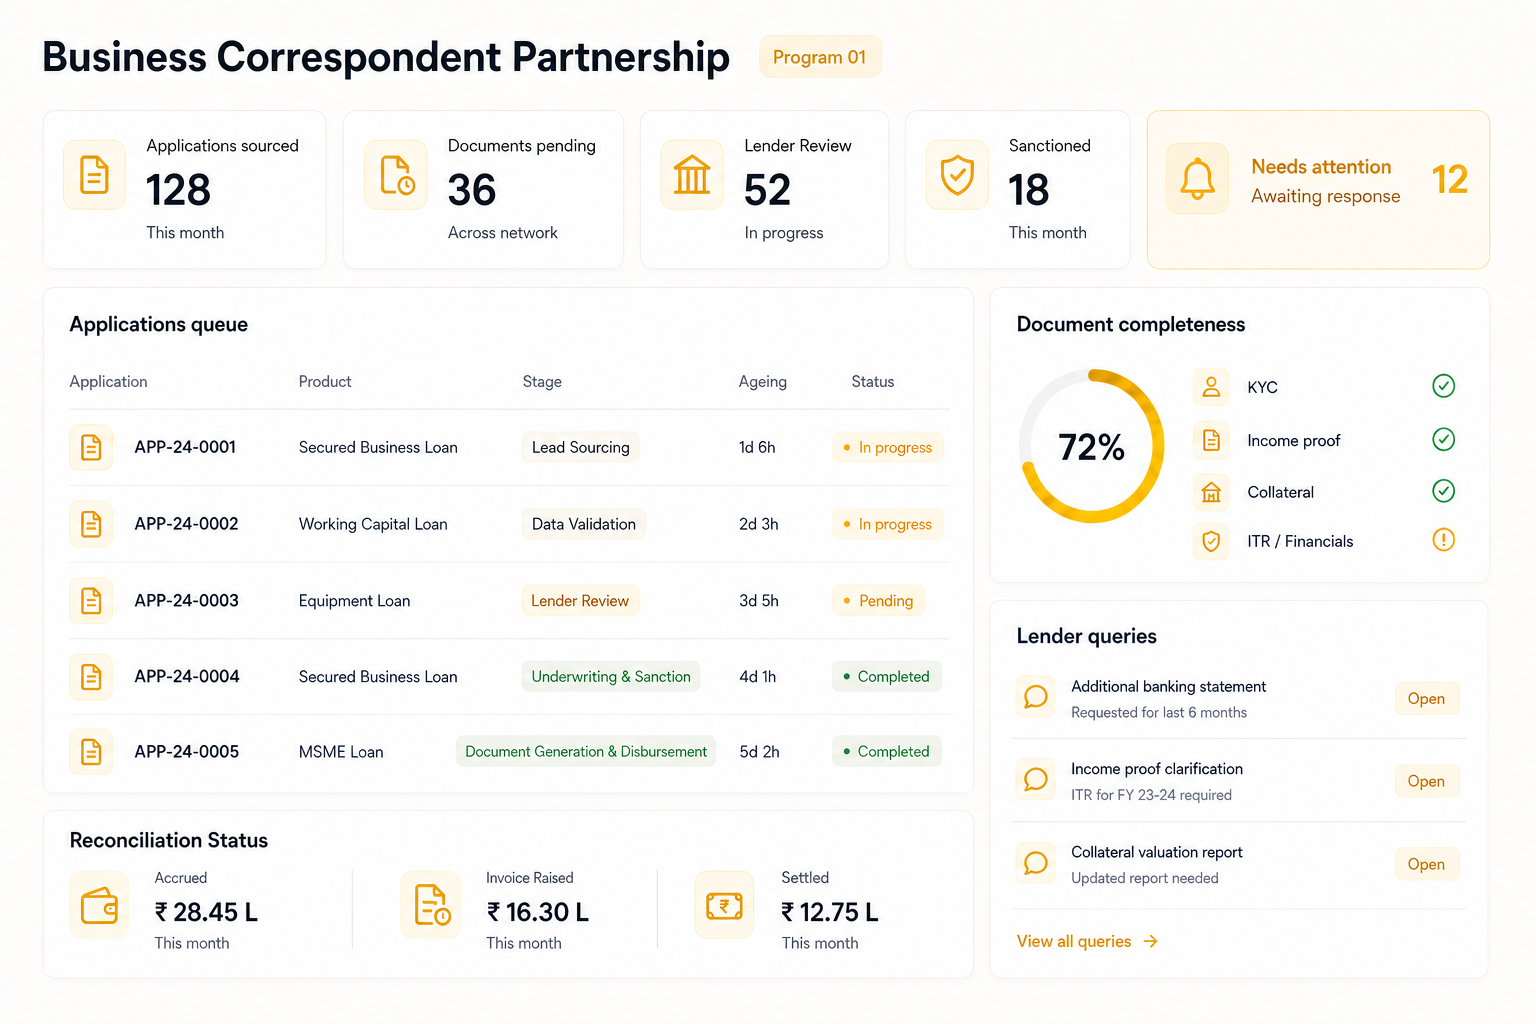Open the file icon for APP-24-0003
The width and height of the screenshot is (1536, 1024).
point(91,600)
